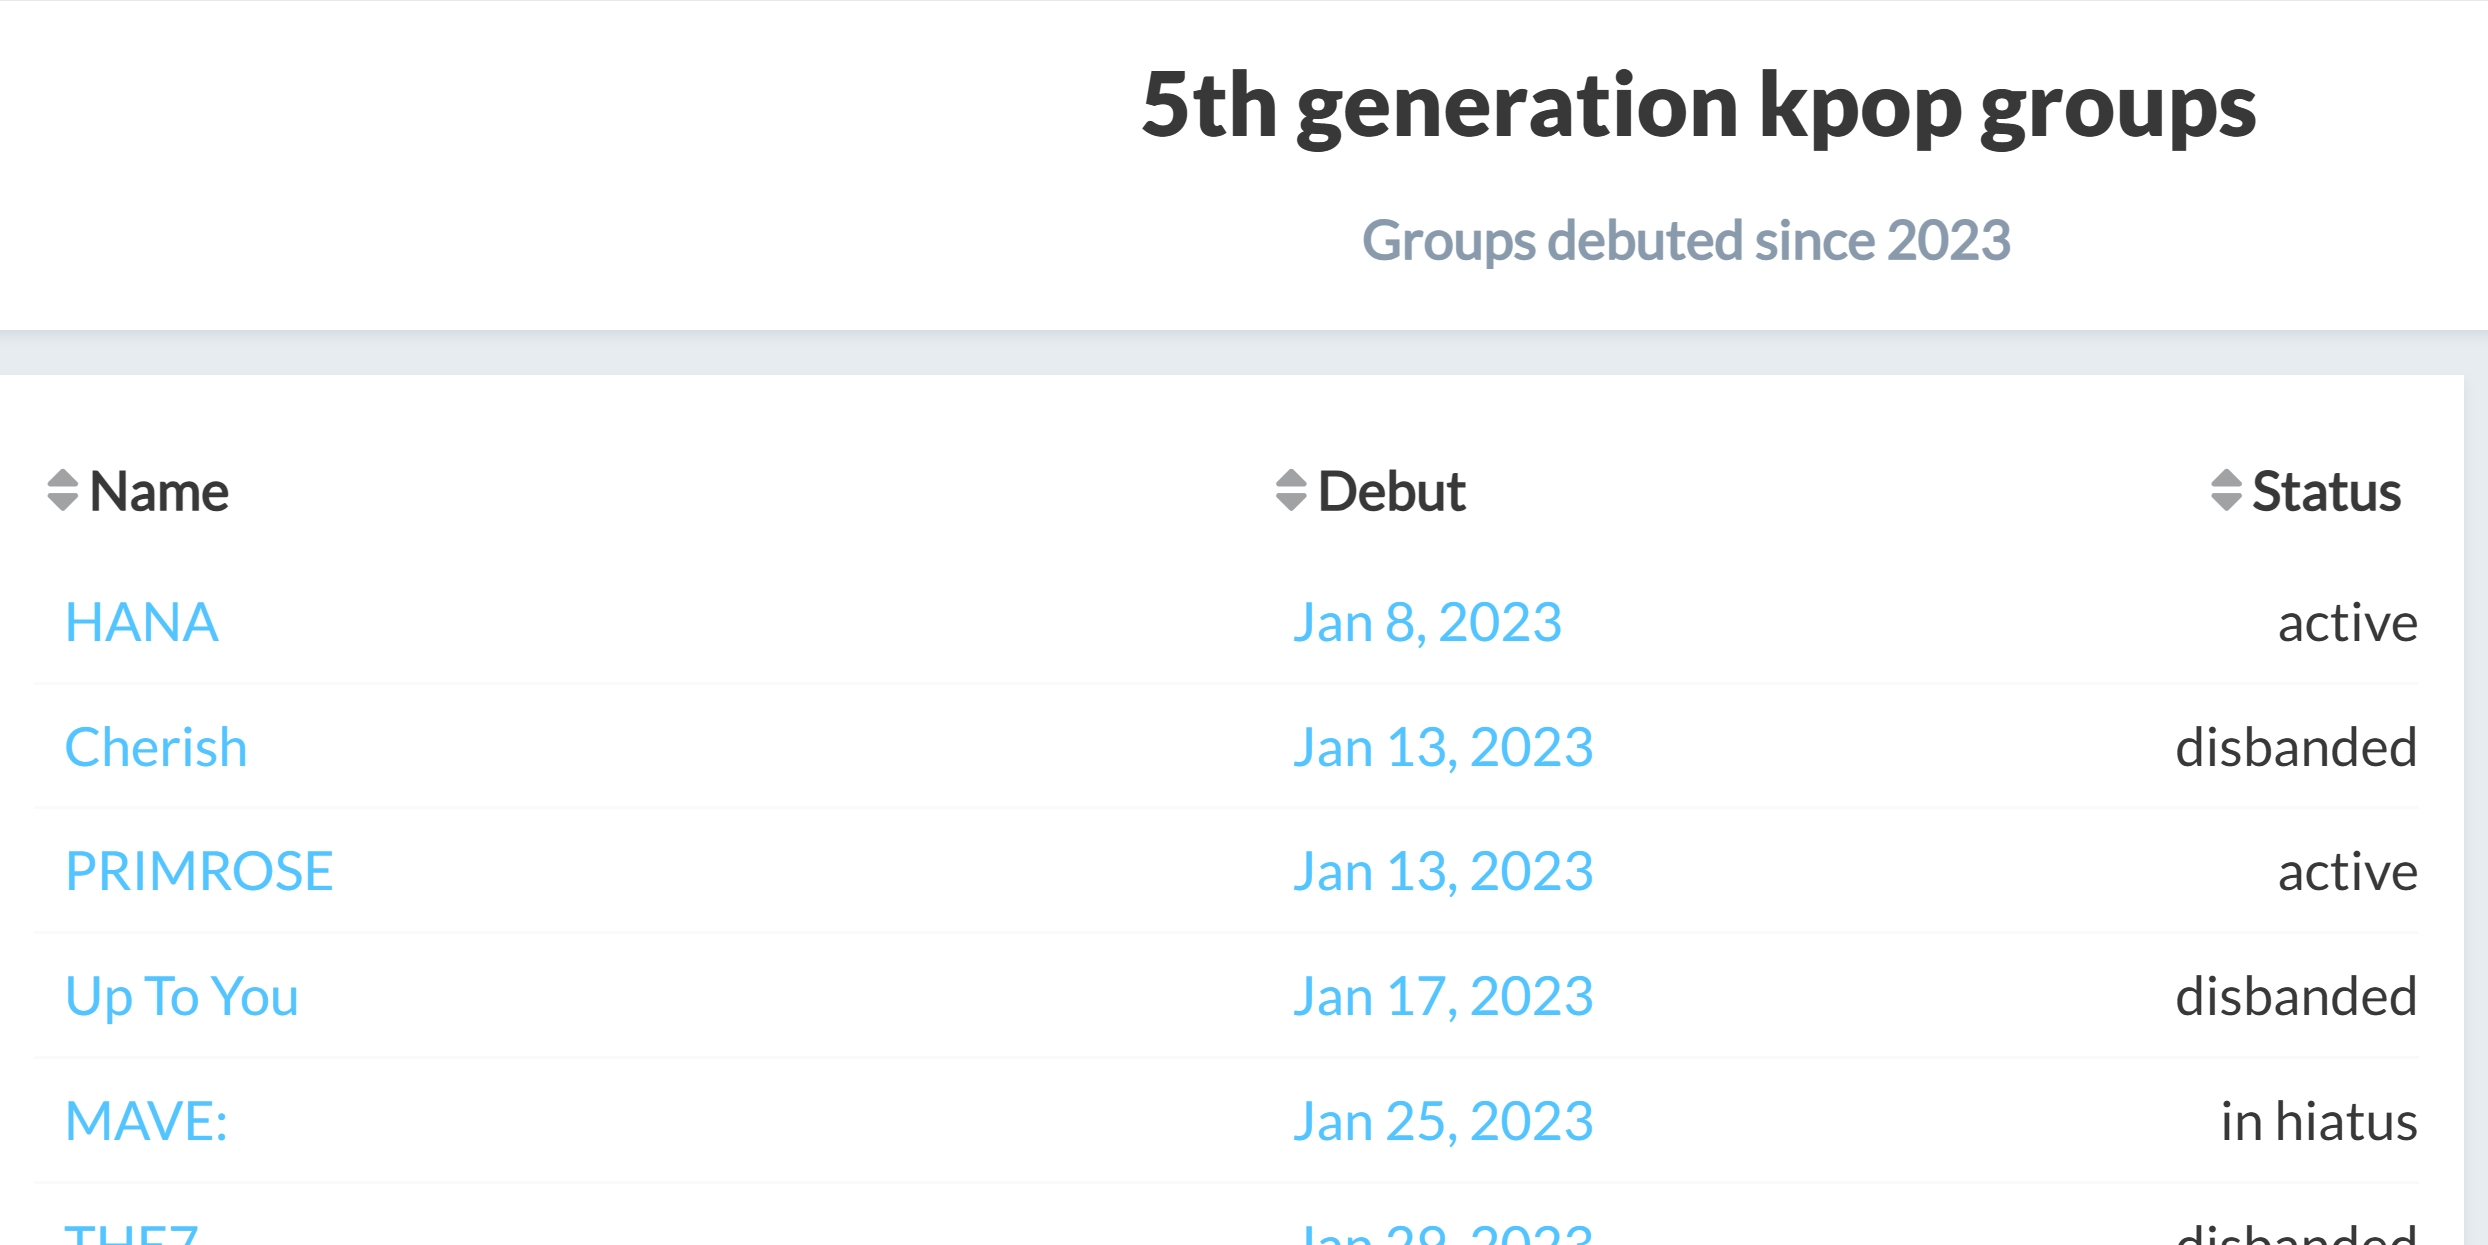Open the Cherish group page
The width and height of the screenshot is (2488, 1245).
[x=156, y=747]
